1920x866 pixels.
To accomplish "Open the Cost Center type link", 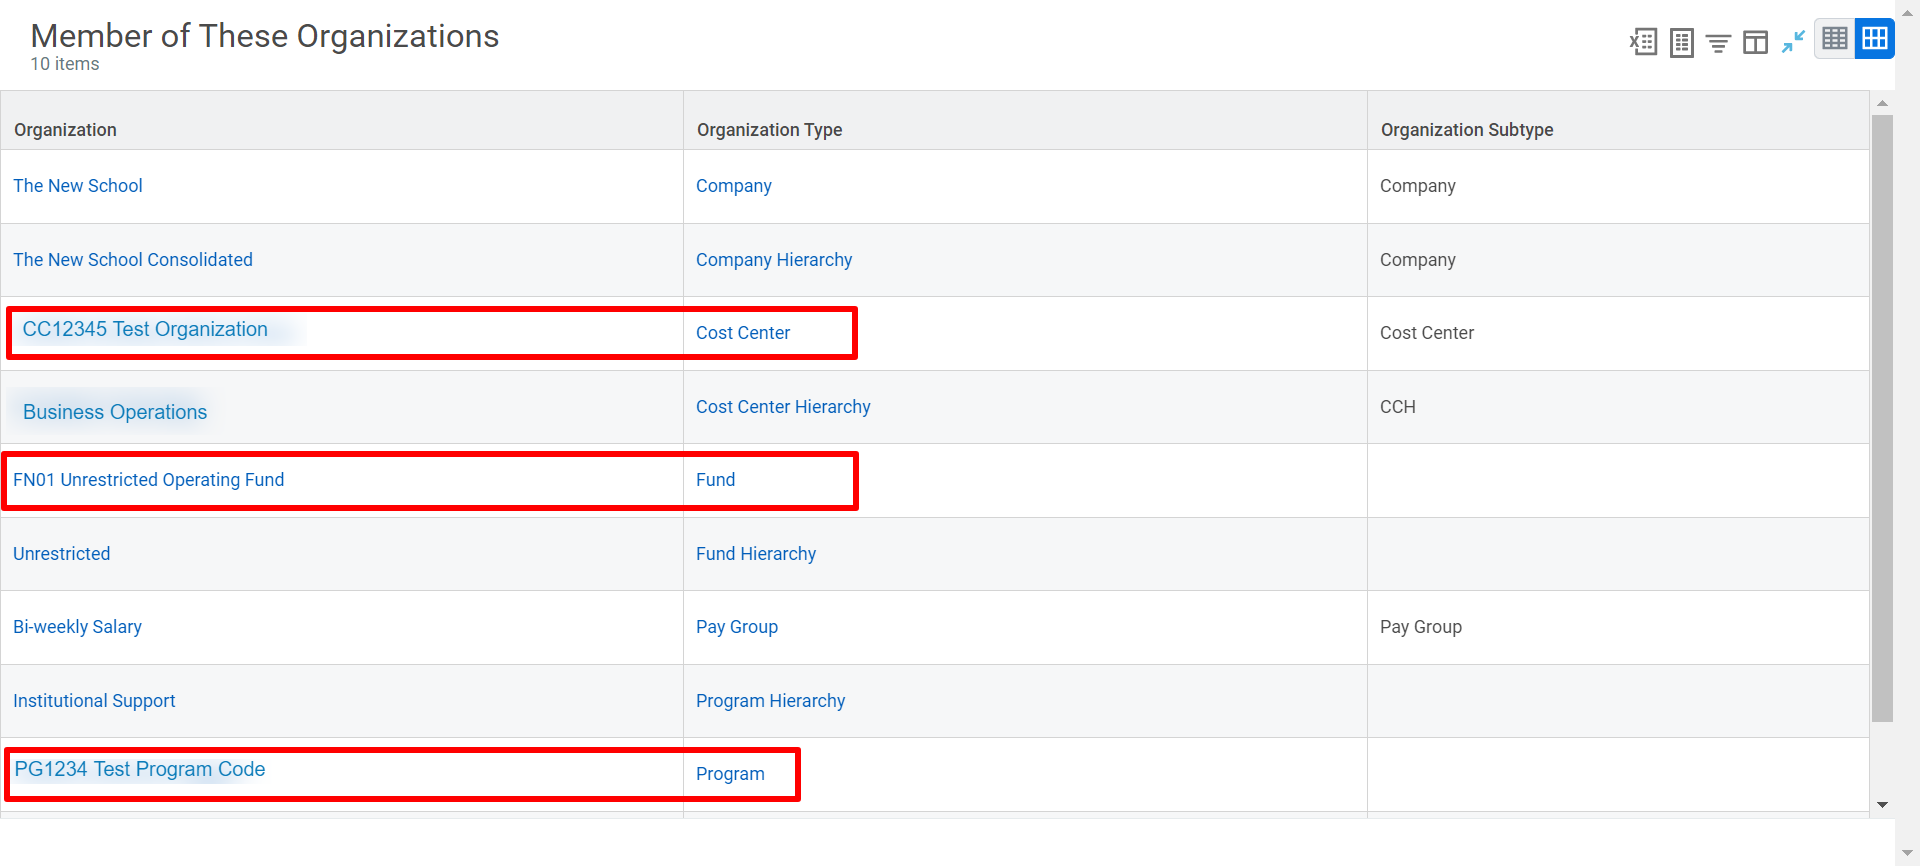I will 743,333.
